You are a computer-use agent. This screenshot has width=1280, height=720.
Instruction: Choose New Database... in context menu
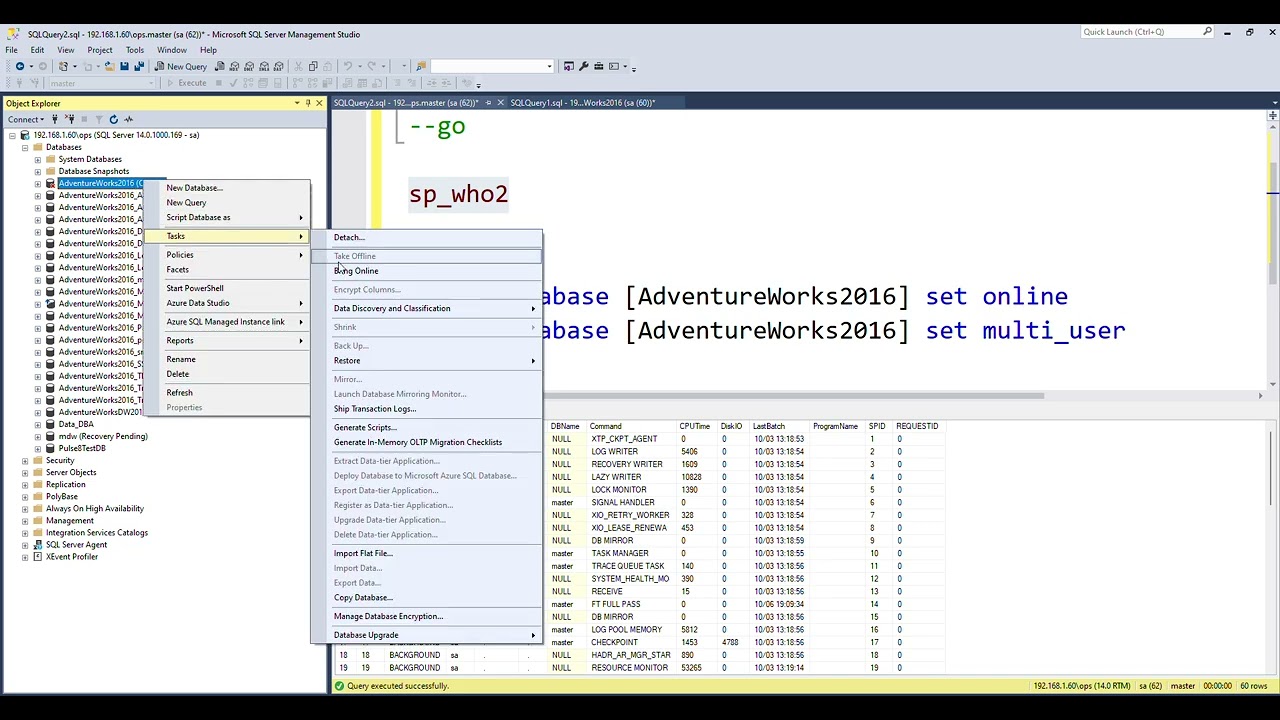[x=228, y=188]
